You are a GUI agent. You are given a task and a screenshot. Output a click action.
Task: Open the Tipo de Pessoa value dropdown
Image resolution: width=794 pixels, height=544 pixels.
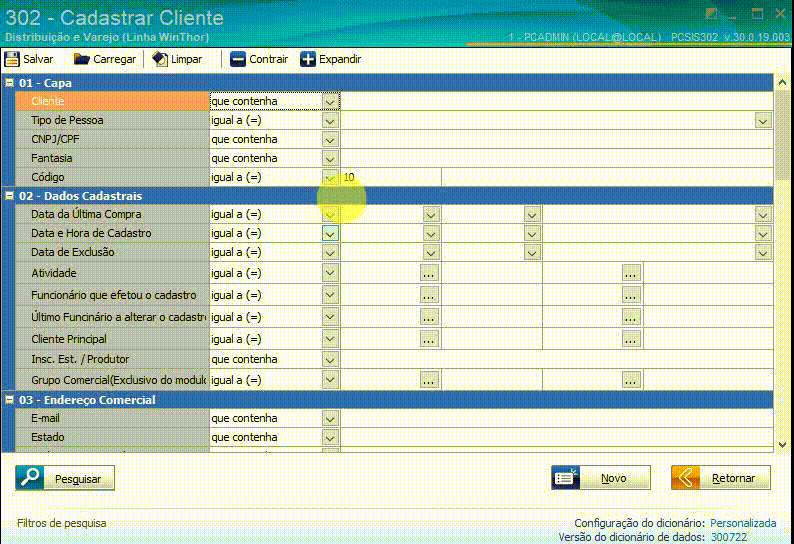coord(763,121)
